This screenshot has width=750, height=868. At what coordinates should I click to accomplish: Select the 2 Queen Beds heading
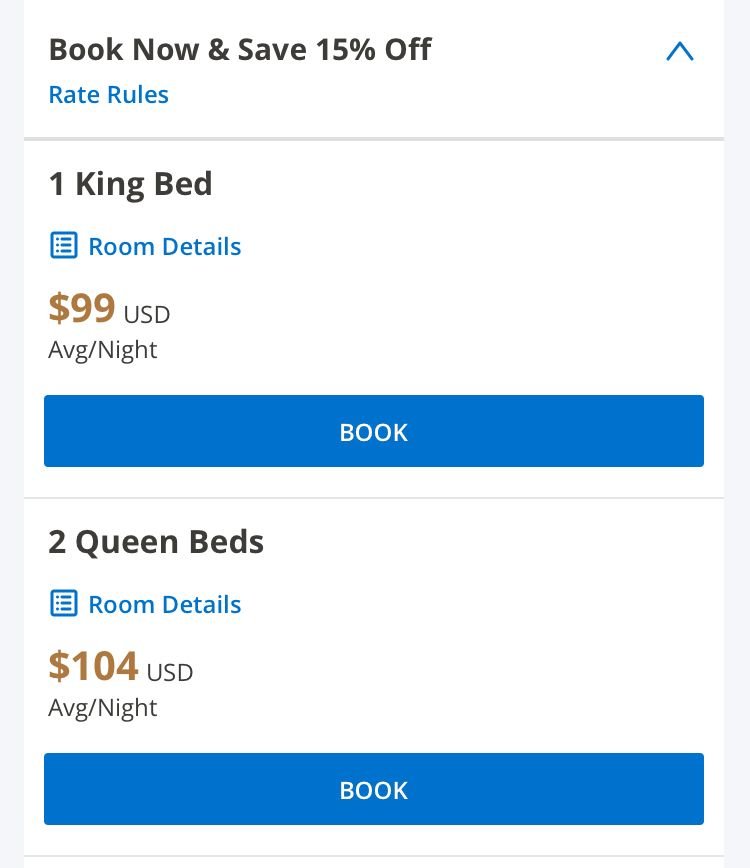pos(156,542)
